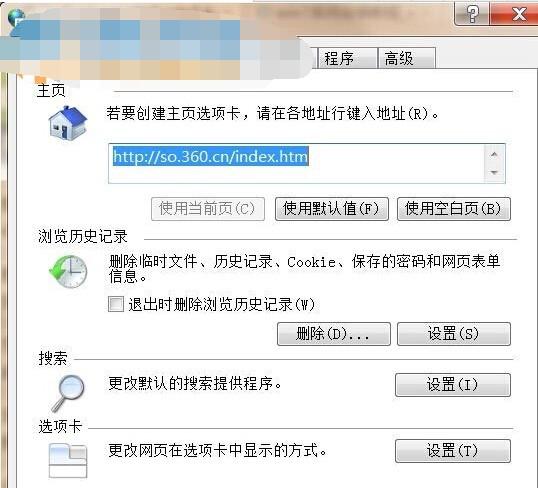Click the magnifying glass search icon
This screenshot has width=538, height=488.
point(68,393)
